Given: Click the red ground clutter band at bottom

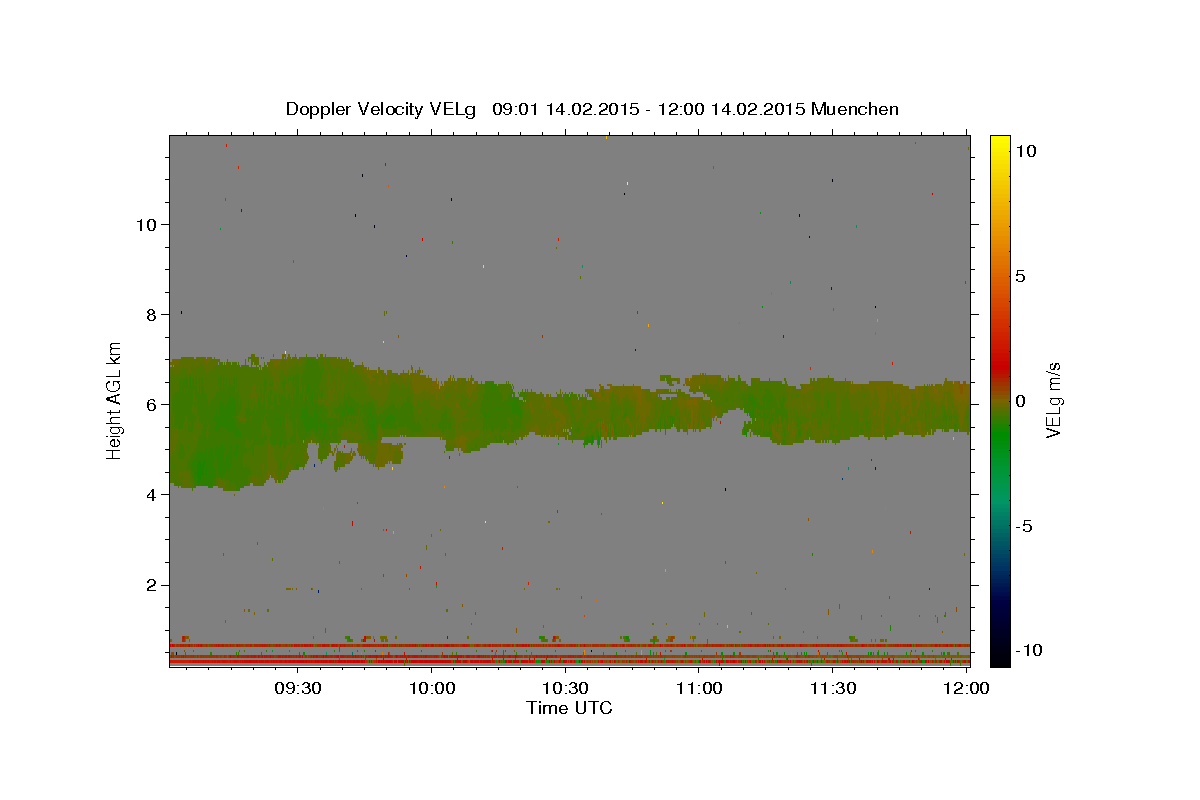Looking at the screenshot, I should point(569,661).
